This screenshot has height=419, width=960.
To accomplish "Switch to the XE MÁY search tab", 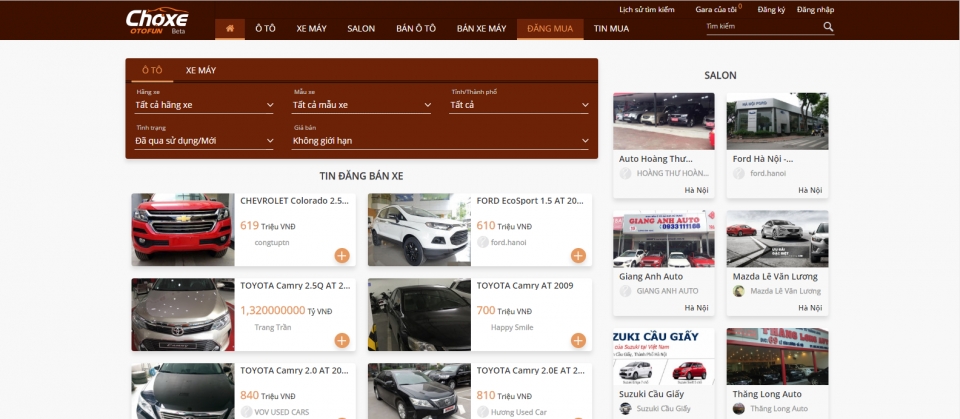I will point(201,70).
